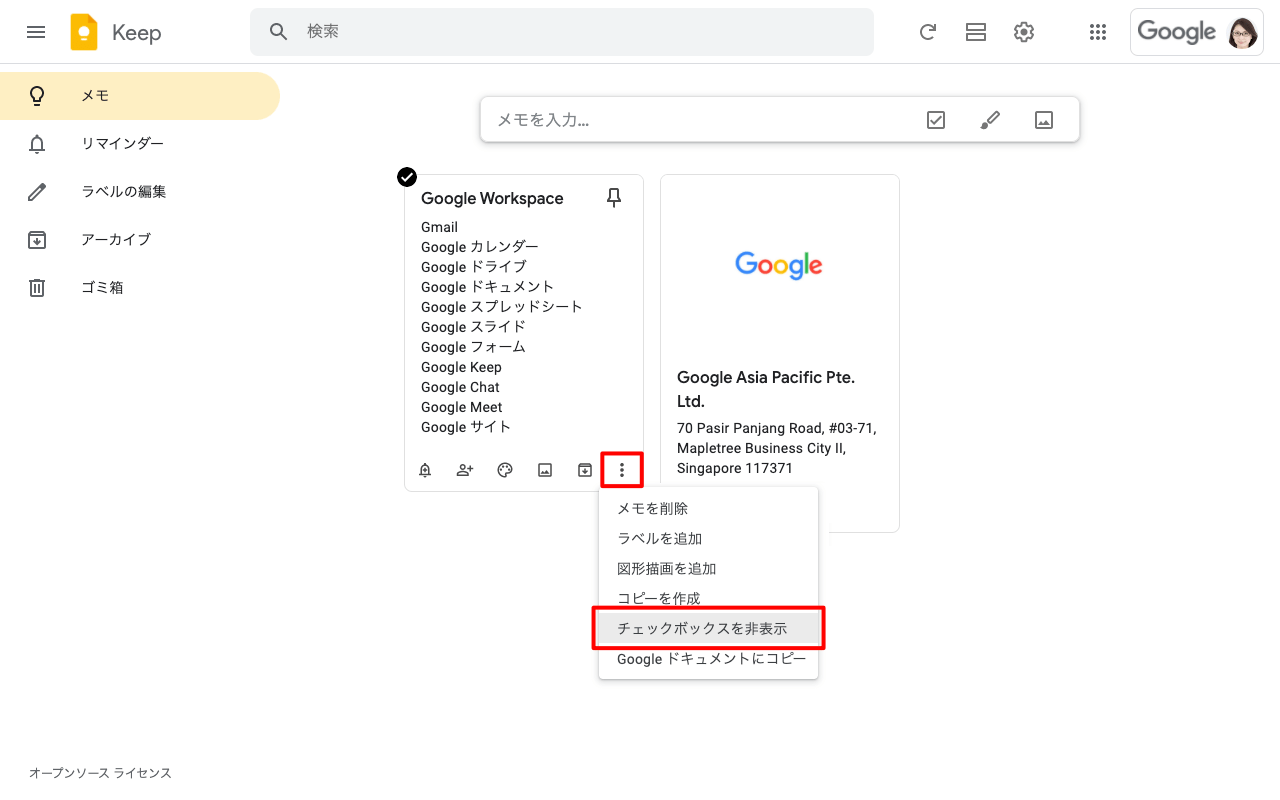The width and height of the screenshot is (1280, 800).
Task: Open the オープンソース ライセンス link
Action: (x=100, y=773)
